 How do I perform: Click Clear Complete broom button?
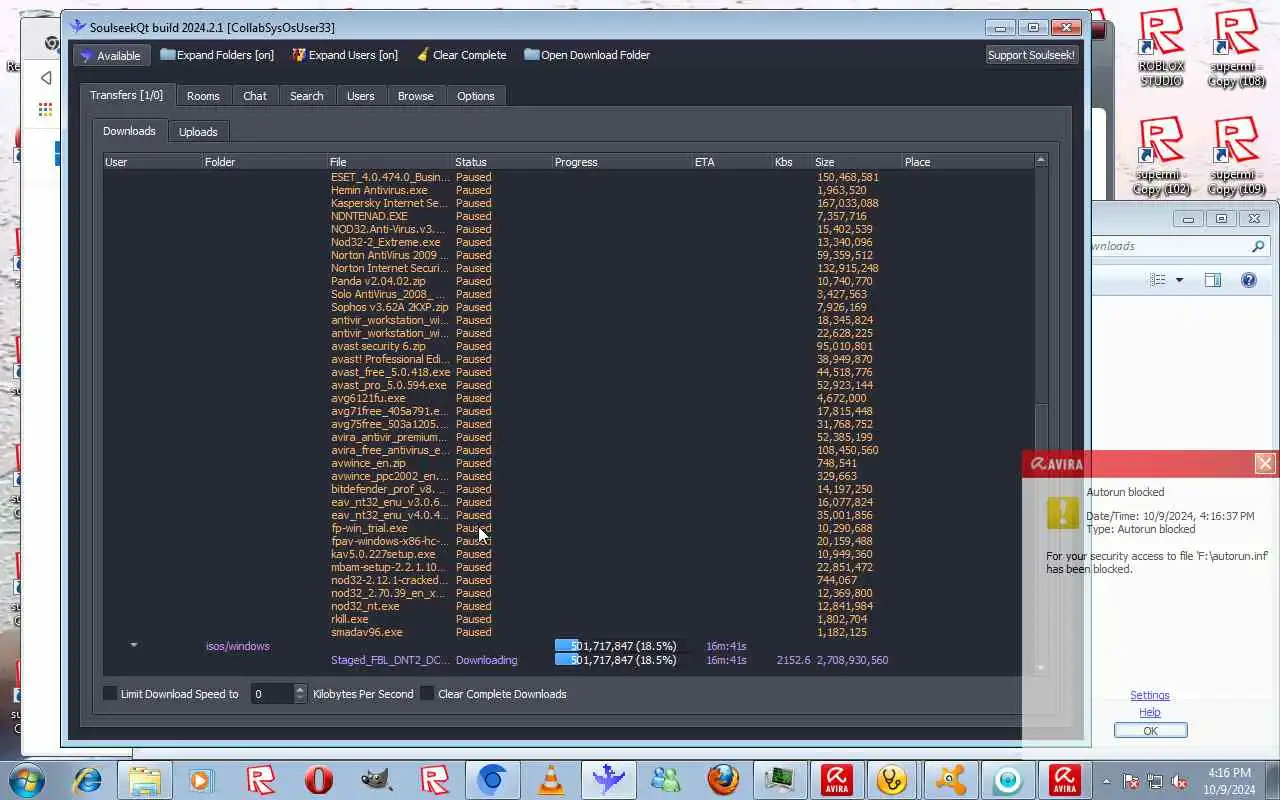tap(461, 55)
